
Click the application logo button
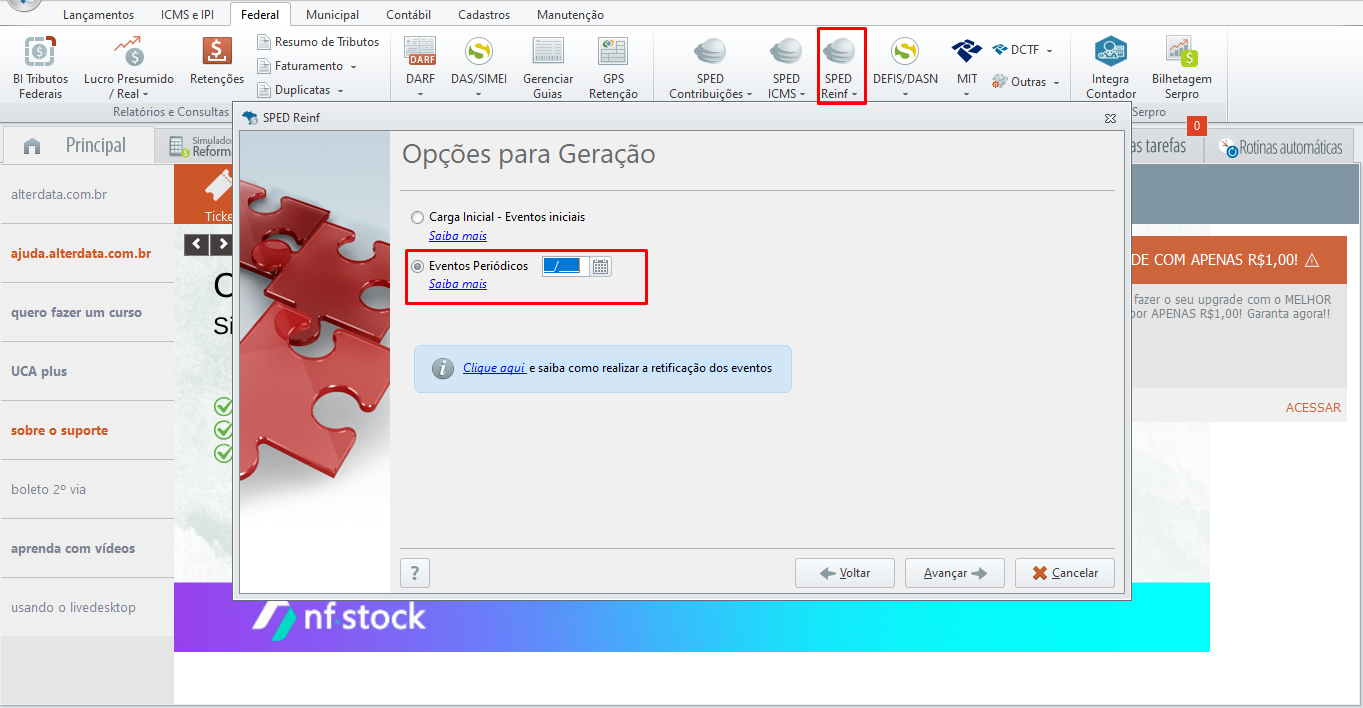25,3
